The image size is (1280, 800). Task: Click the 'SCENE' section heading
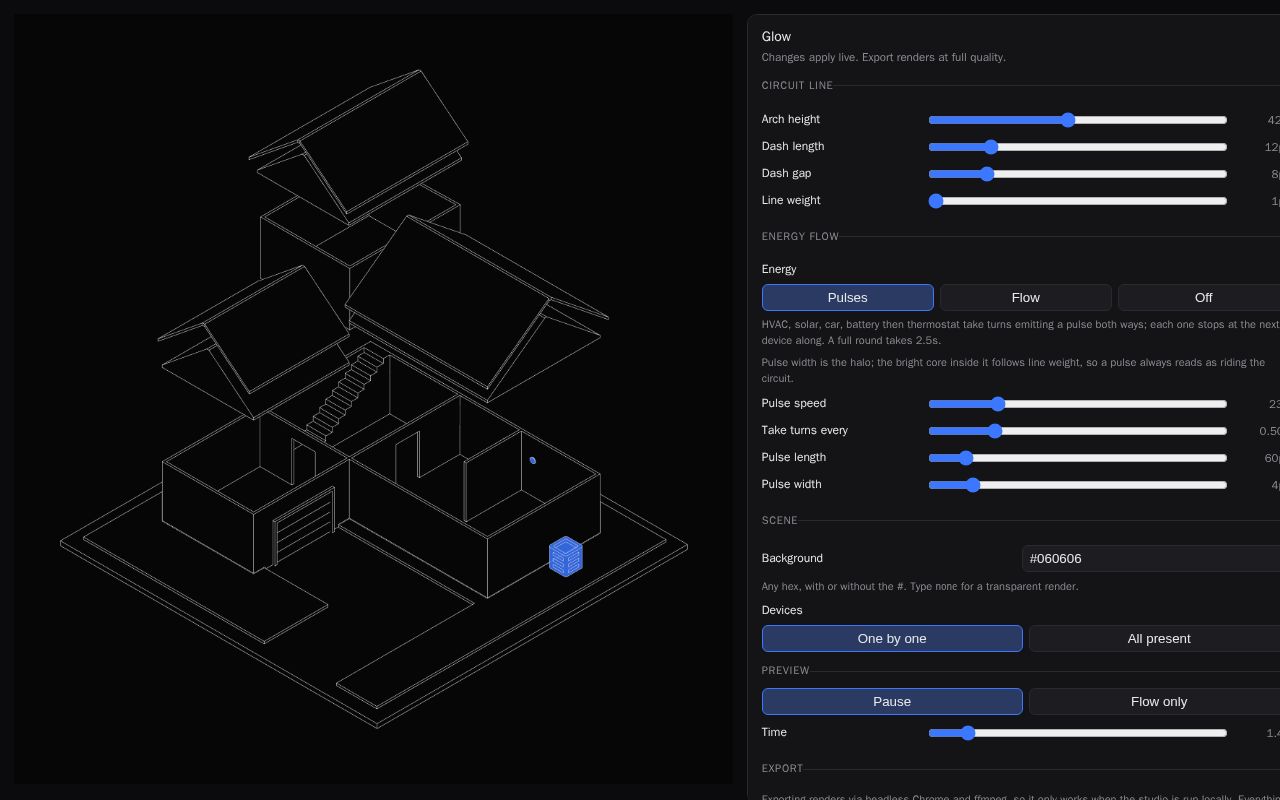[780, 521]
